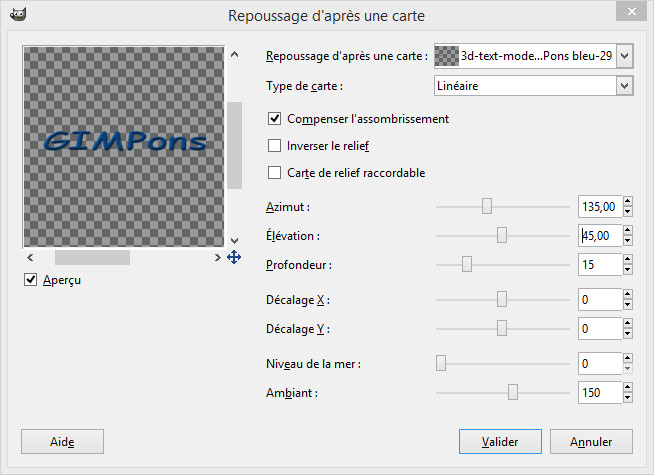Click the Élévation slider handle

click(502, 236)
